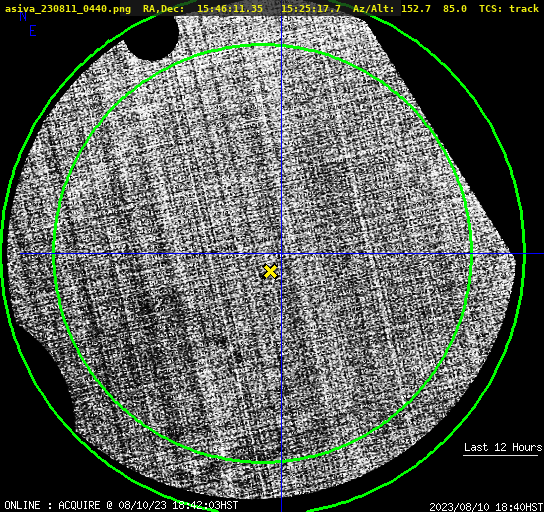The height and width of the screenshot is (512, 544).
Task: Click the RA,Dec label in header
Action: [164, 8]
